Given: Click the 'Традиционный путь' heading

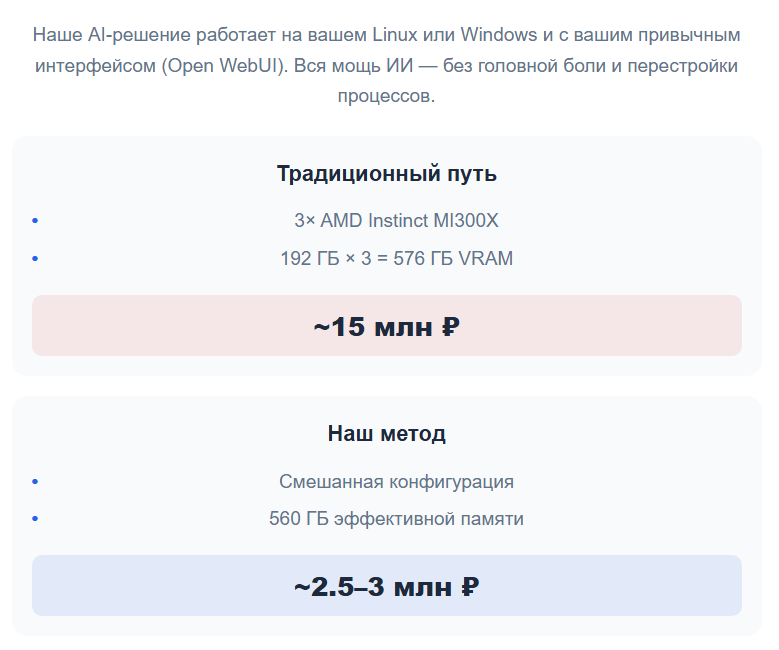Looking at the screenshot, I should [387, 174].
